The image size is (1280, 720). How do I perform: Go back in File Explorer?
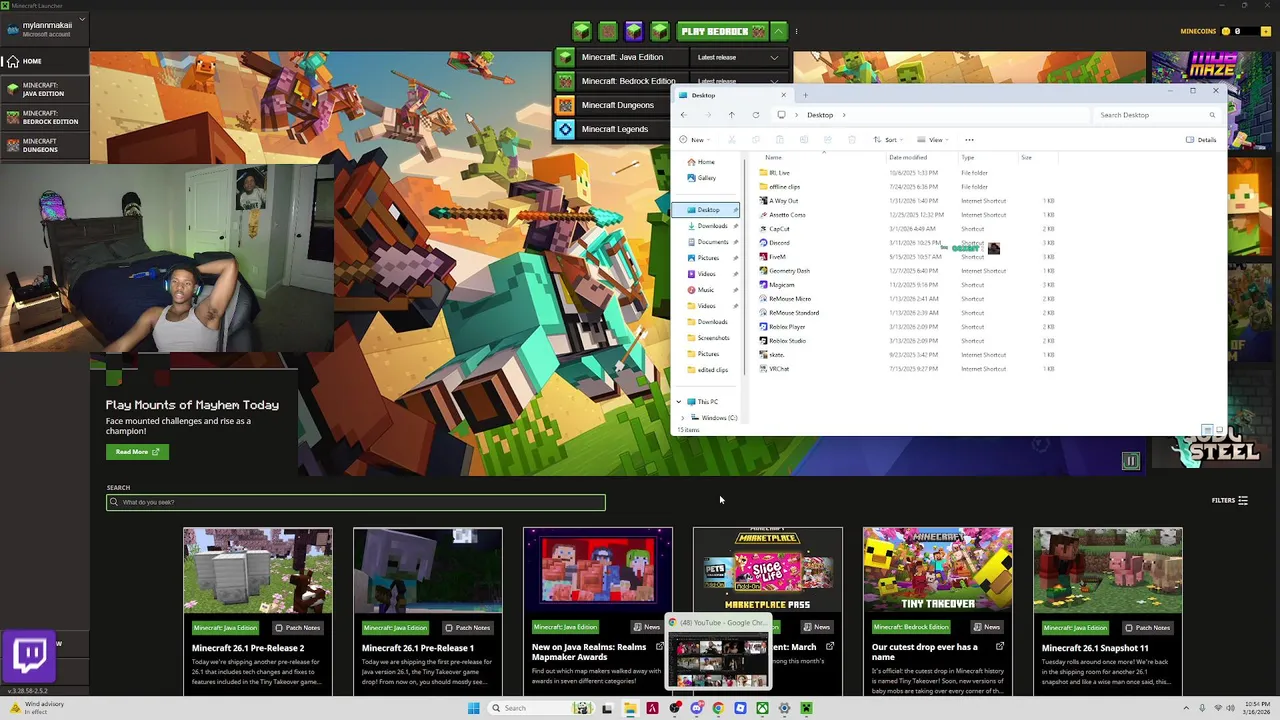coord(683,115)
